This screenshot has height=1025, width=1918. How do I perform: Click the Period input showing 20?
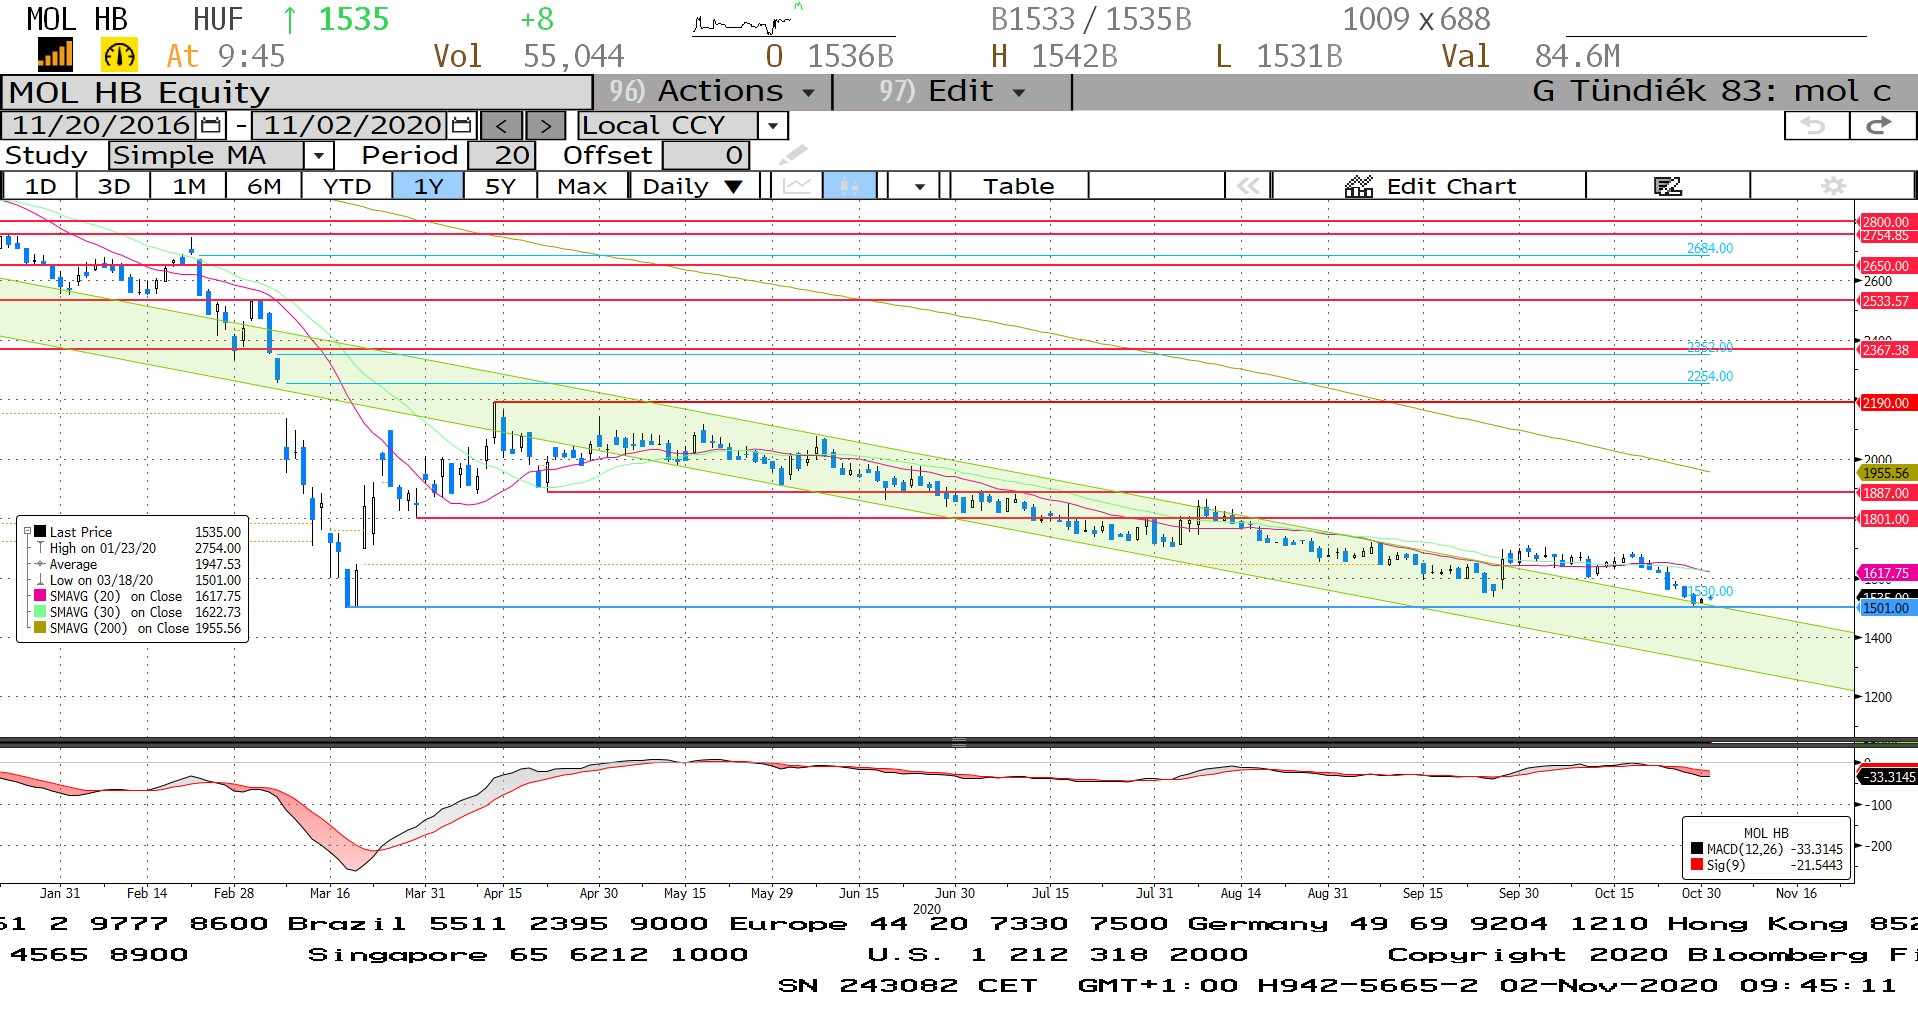tap(502, 155)
